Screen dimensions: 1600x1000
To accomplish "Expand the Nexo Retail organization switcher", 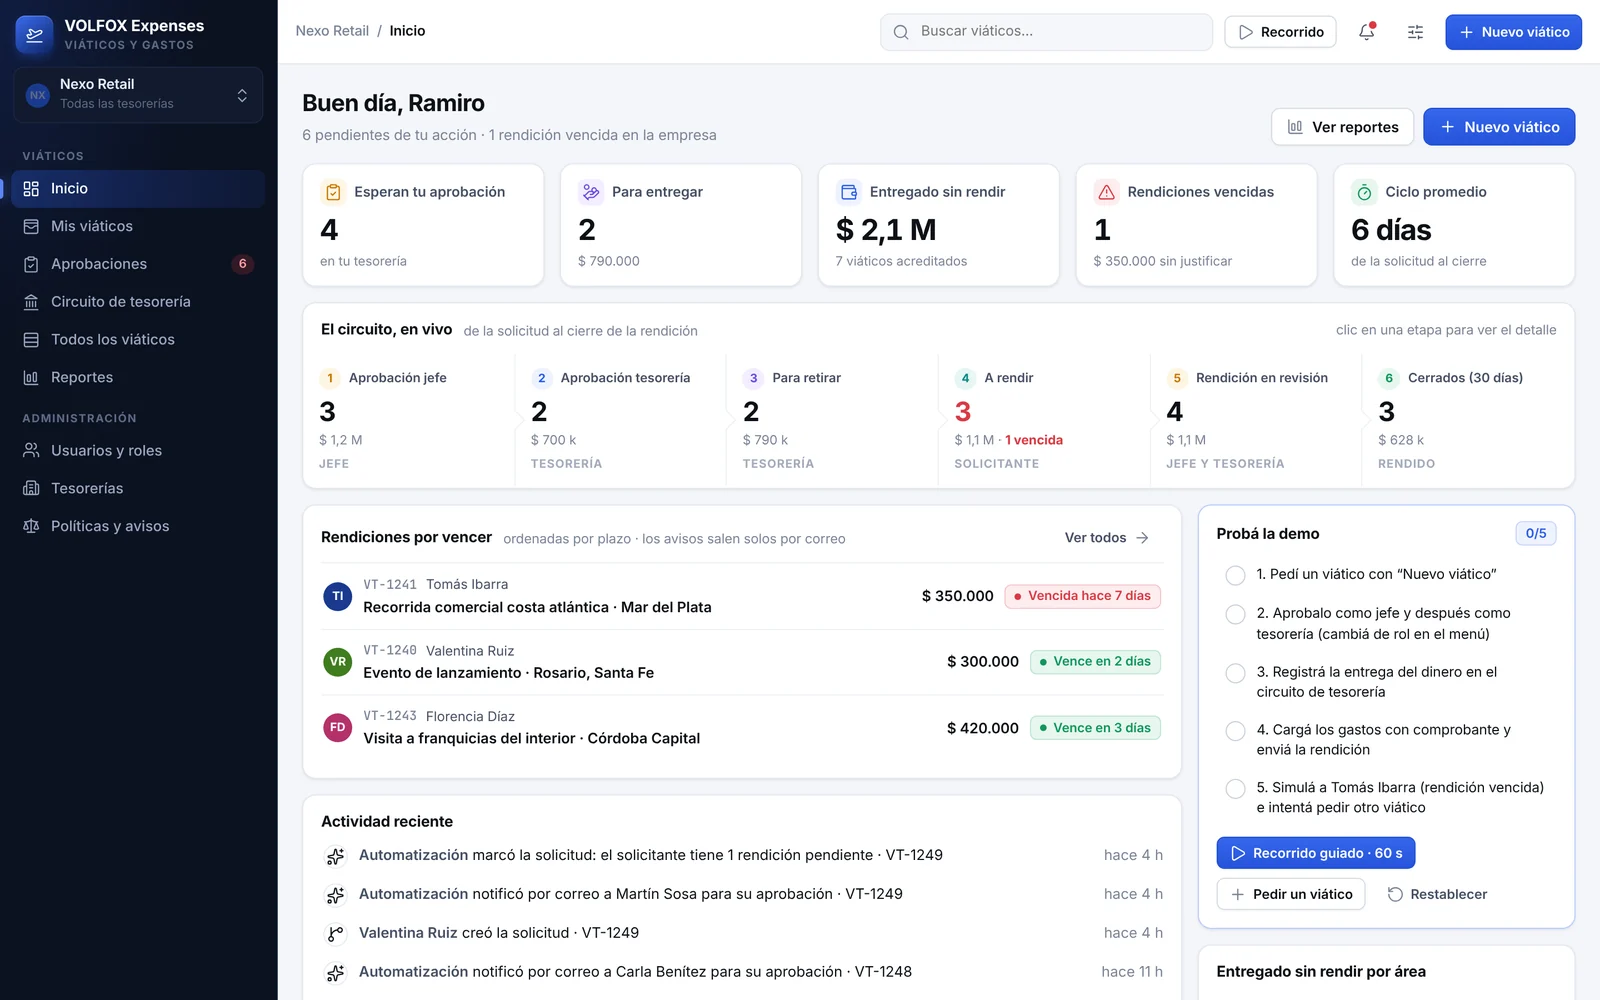I will tap(138, 95).
